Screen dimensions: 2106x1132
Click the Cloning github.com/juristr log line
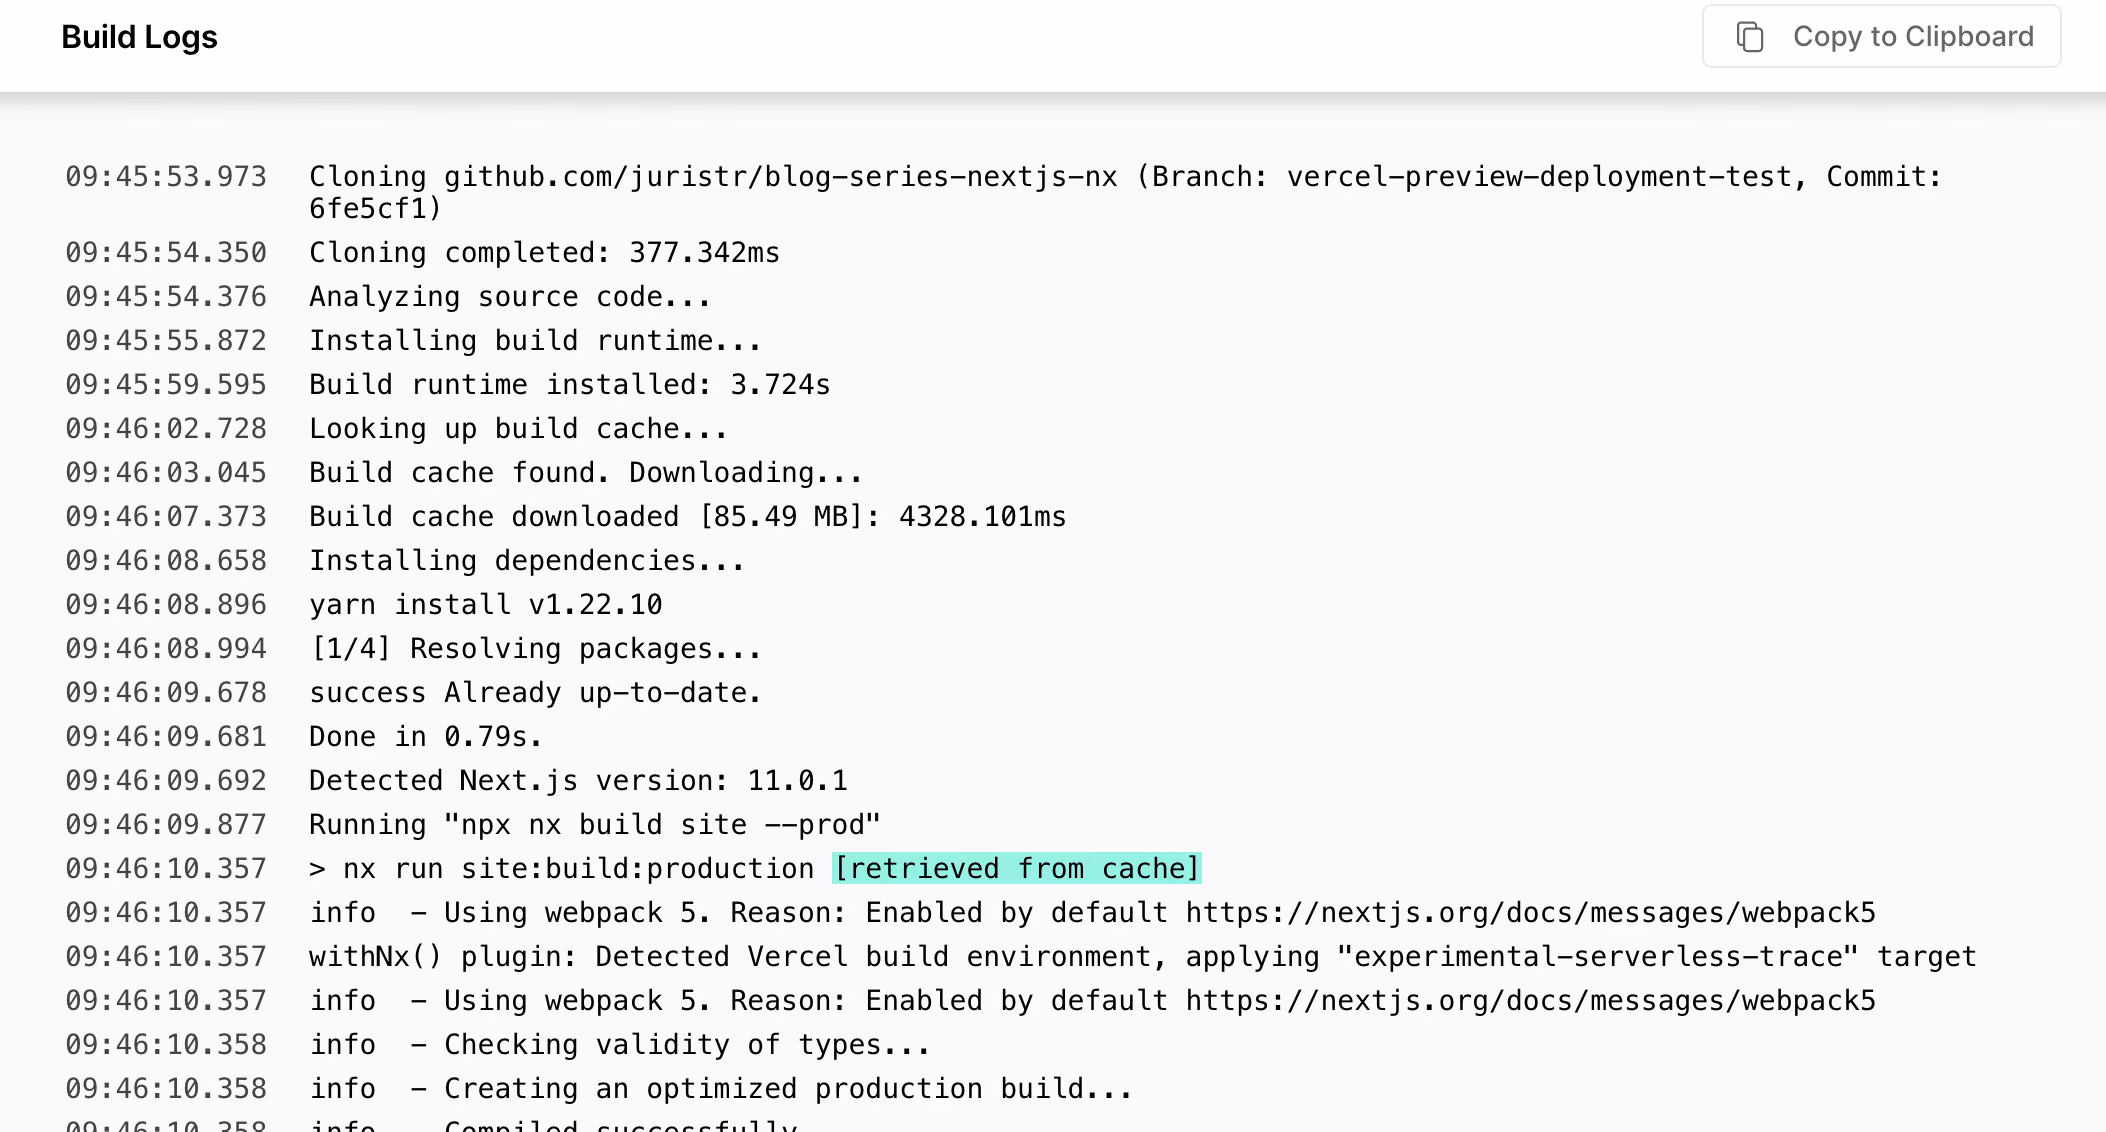1124,178
